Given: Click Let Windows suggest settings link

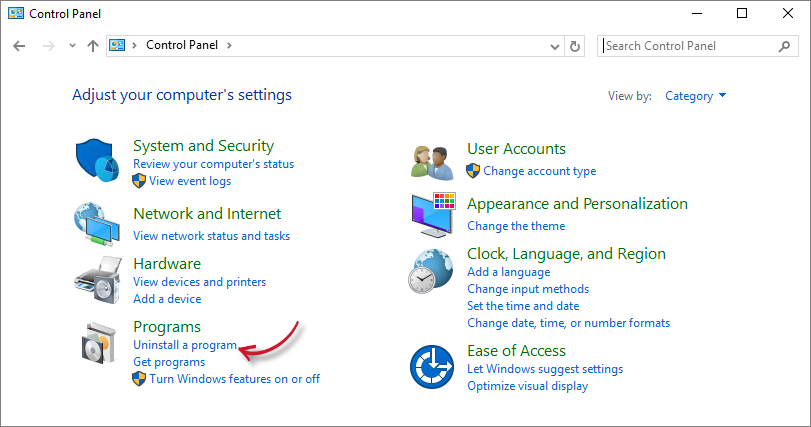Looking at the screenshot, I should tap(545, 369).
